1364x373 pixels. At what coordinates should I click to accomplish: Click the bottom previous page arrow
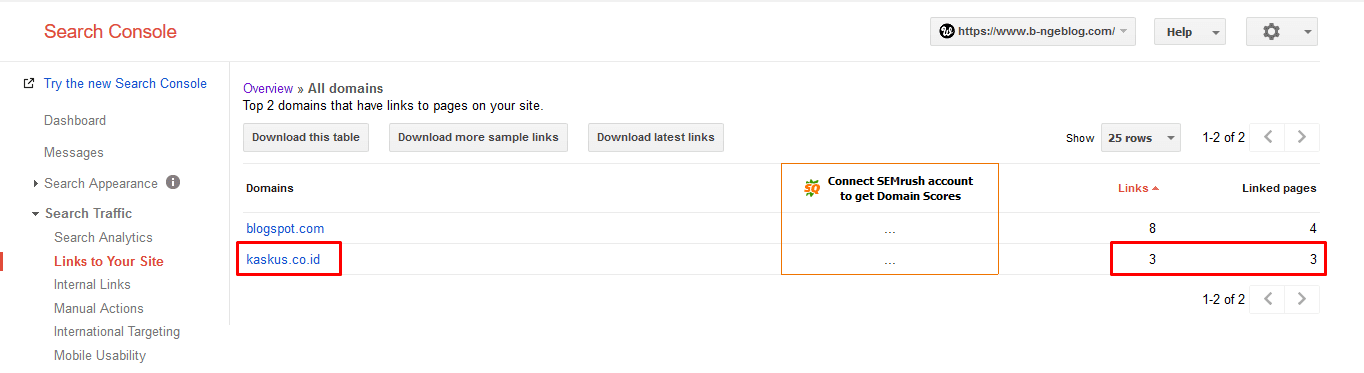(x=1268, y=299)
